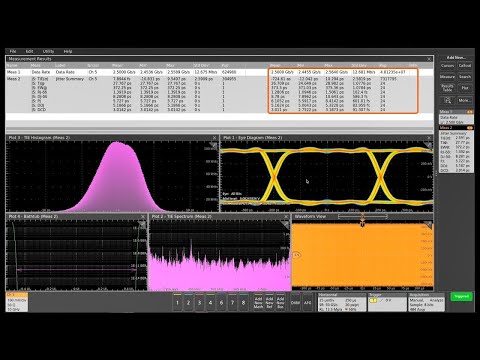
Task: Open the File menu
Action: [13, 51]
